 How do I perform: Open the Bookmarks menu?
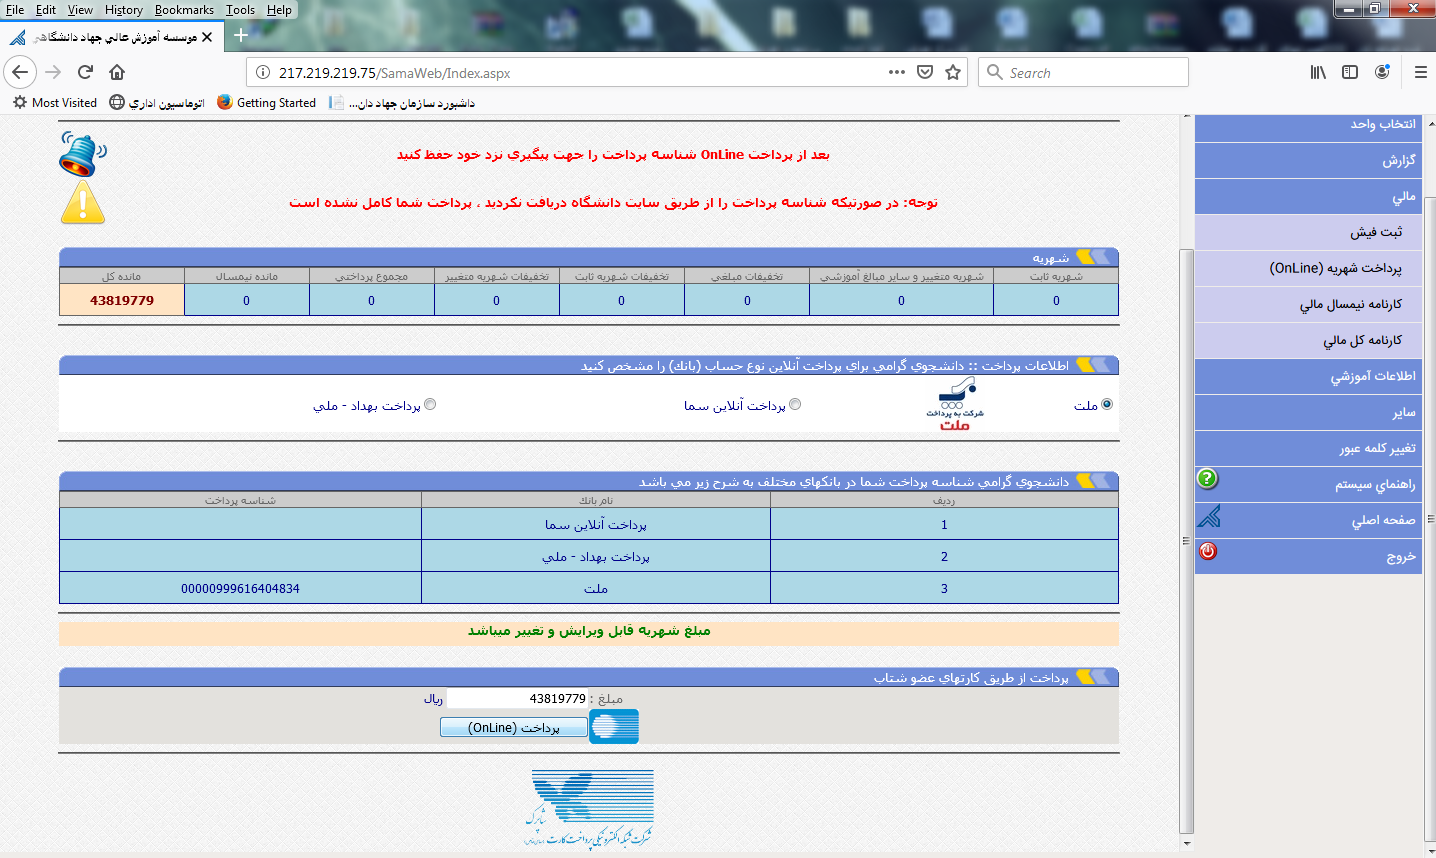click(x=184, y=9)
